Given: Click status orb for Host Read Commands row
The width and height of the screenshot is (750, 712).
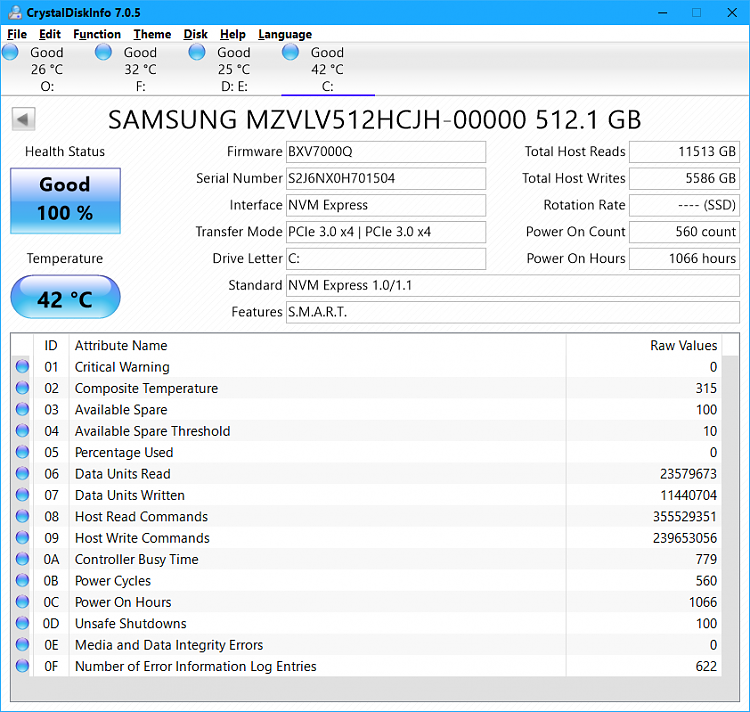Looking at the screenshot, I should [22, 516].
